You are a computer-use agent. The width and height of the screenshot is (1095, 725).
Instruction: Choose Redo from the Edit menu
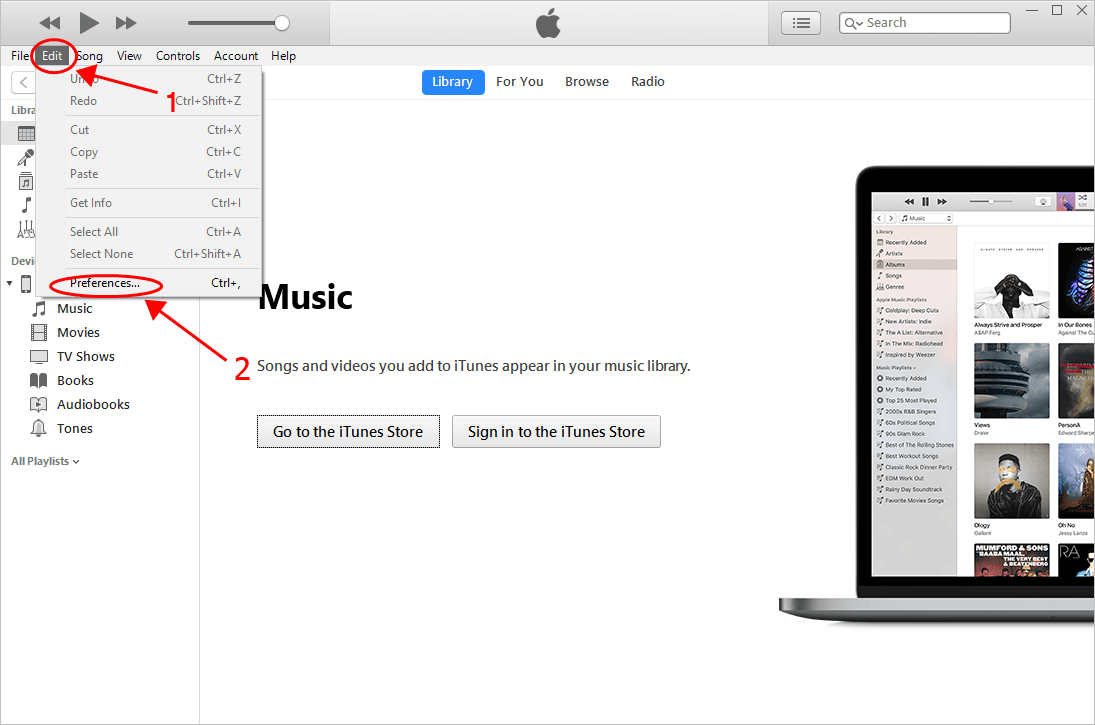click(x=149, y=101)
